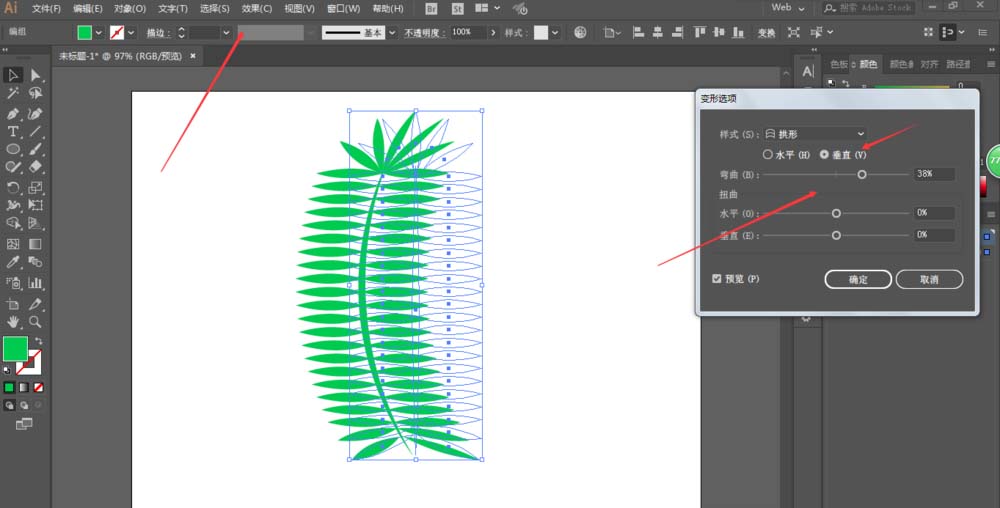Select the Zoom magnifier tool
The width and height of the screenshot is (1000, 508).
(x=35, y=322)
